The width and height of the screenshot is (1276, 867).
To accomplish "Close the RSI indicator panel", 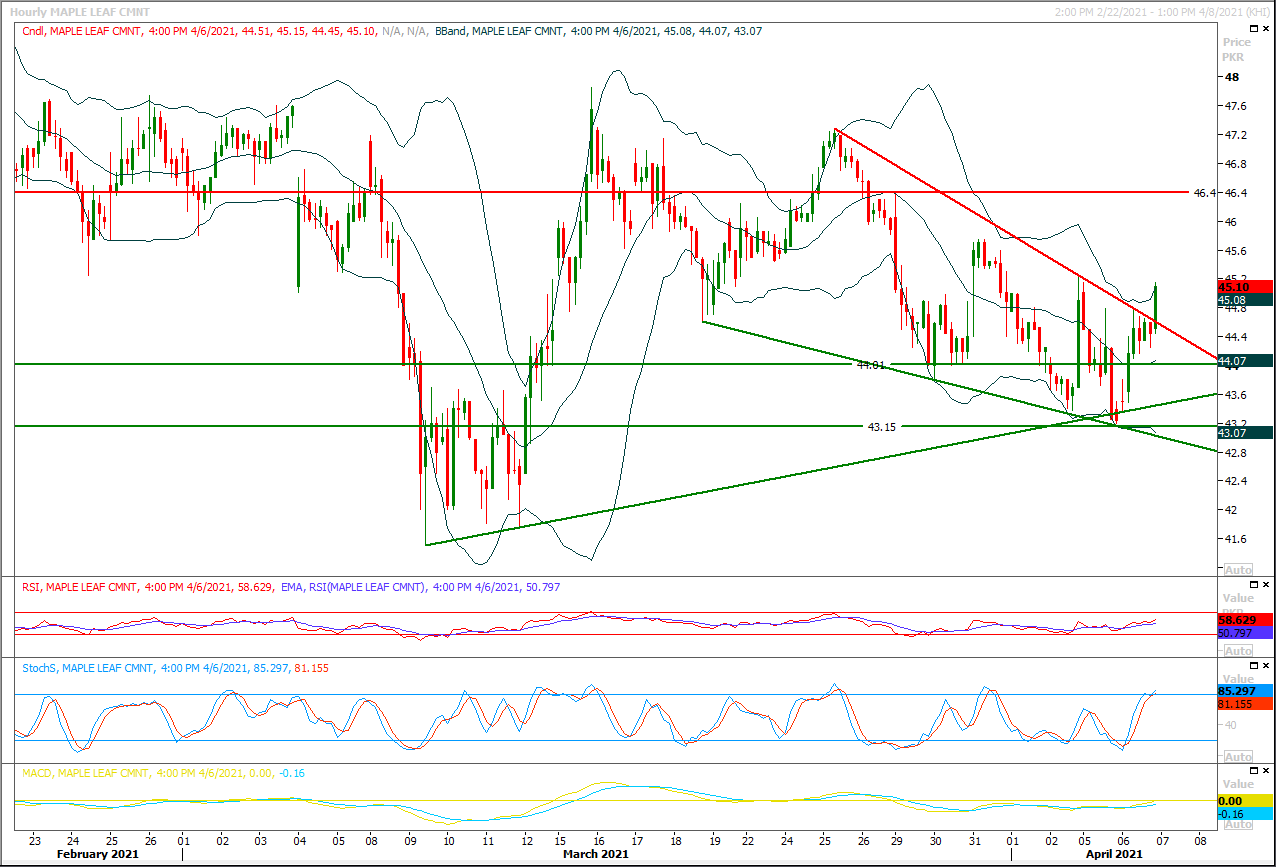I will [x=1267, y=585].
